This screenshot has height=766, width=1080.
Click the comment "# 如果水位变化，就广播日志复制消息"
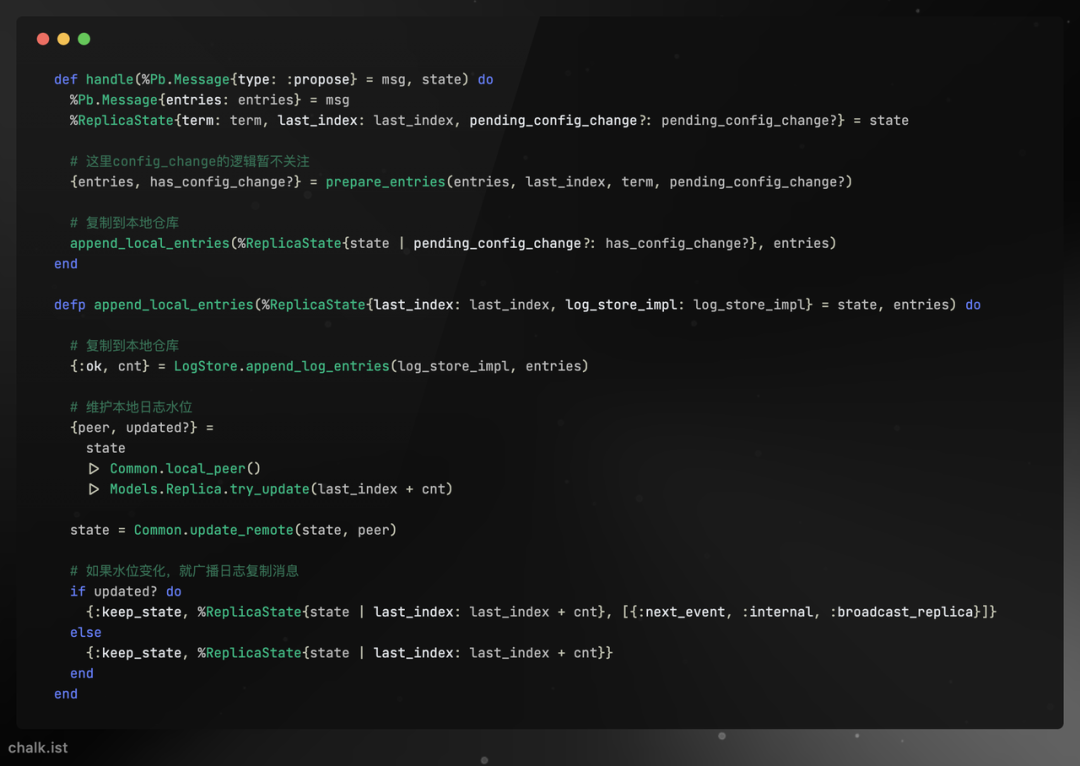click(184, 571)
